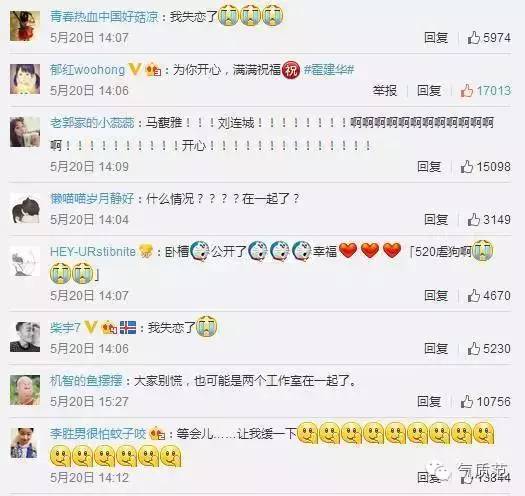Open 懒喵喵岁月静好's profile by username
The width and height of the screenshot is (525, 496).
tap(92, 199)
